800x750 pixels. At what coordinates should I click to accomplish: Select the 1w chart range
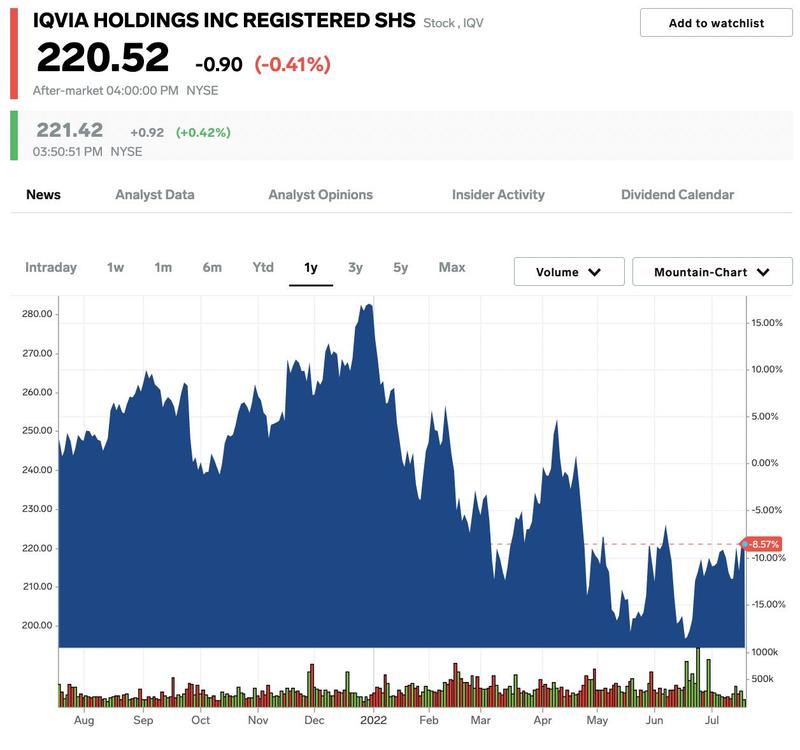(115, 267)
